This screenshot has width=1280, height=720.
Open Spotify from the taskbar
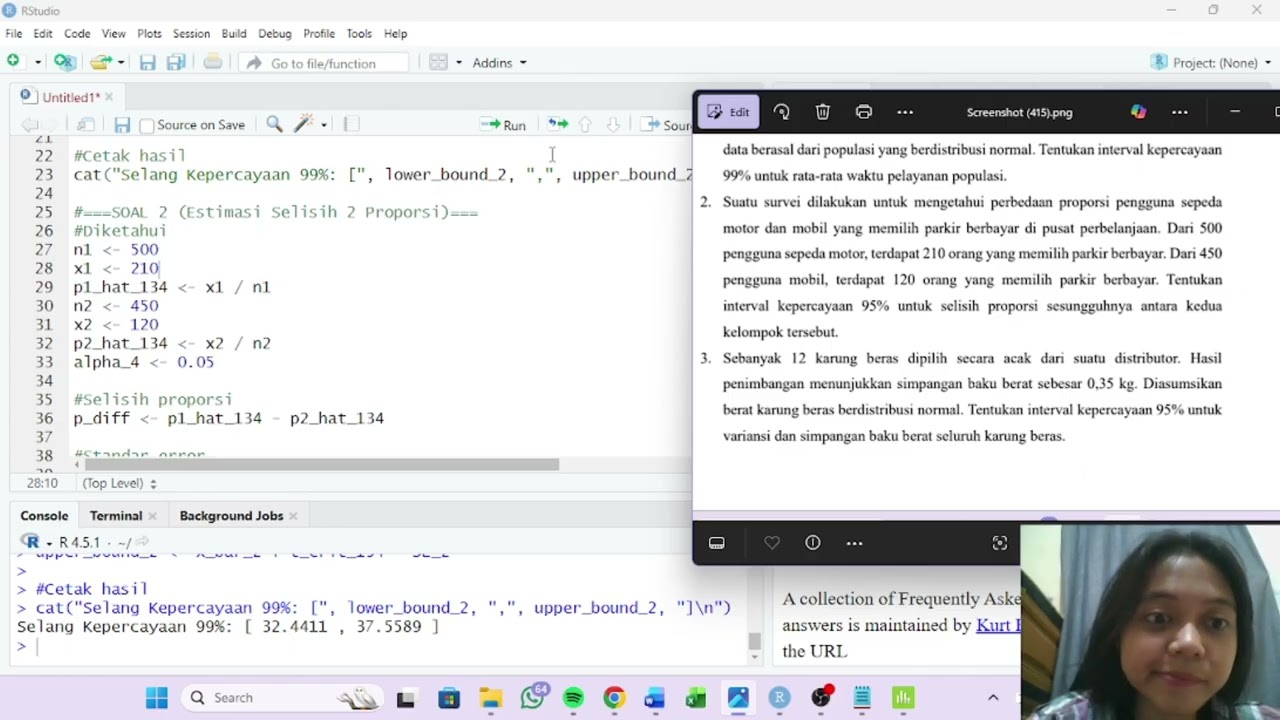pos(573,698)
